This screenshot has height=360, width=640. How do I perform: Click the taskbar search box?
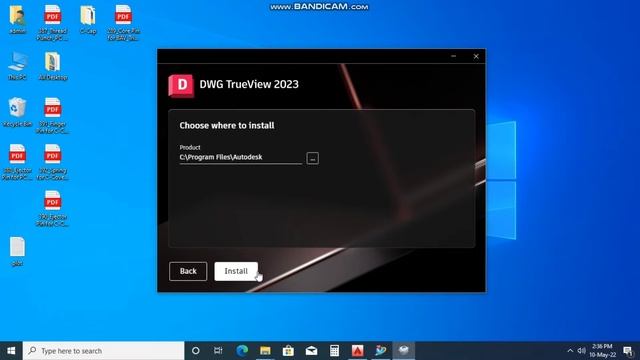click(104, 351)
